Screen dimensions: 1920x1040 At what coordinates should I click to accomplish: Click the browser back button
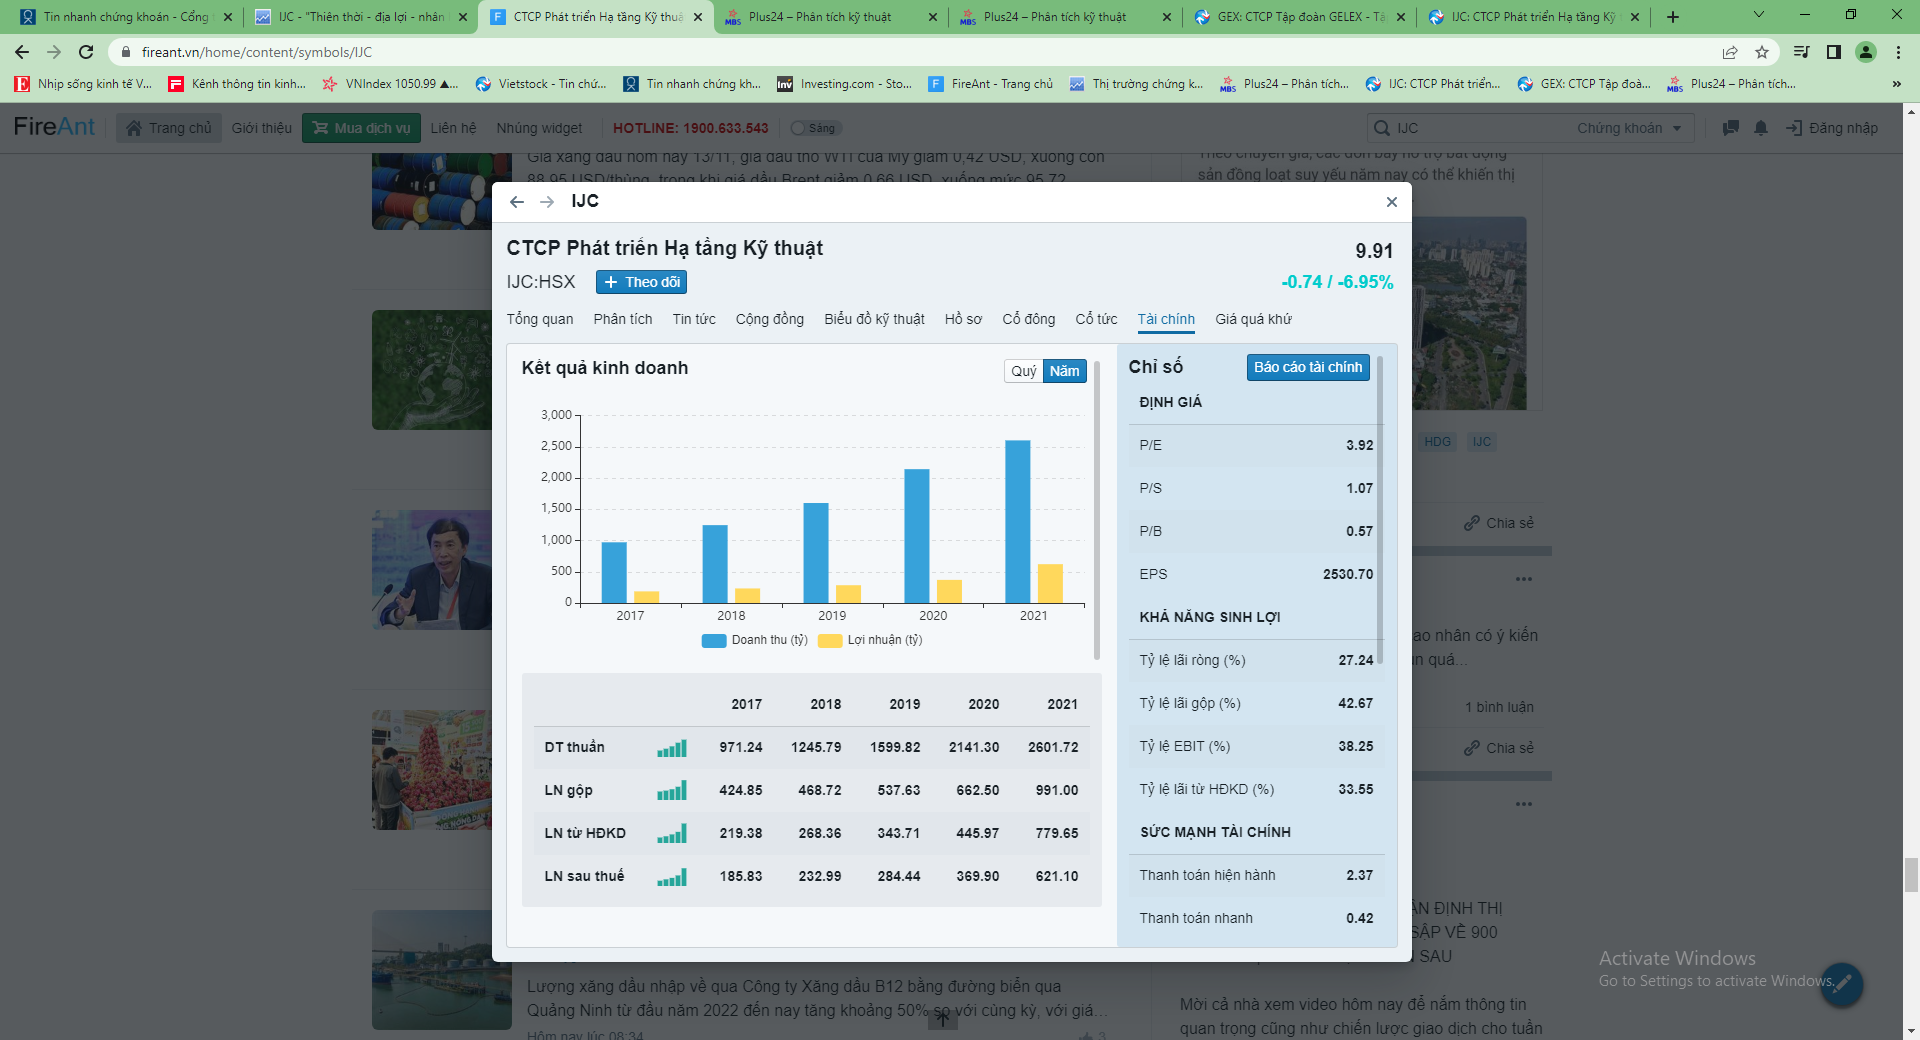22,52
